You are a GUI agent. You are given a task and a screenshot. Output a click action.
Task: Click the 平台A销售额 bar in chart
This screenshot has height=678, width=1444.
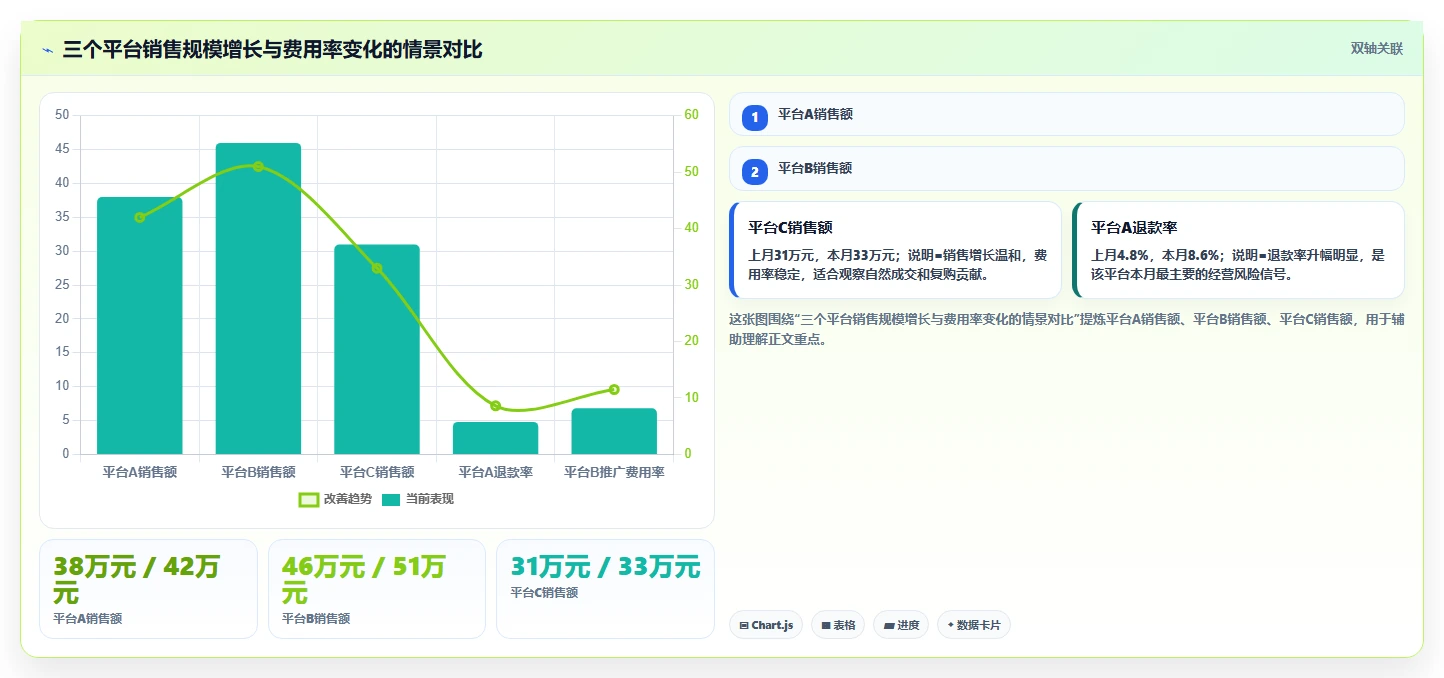[139, 326]
